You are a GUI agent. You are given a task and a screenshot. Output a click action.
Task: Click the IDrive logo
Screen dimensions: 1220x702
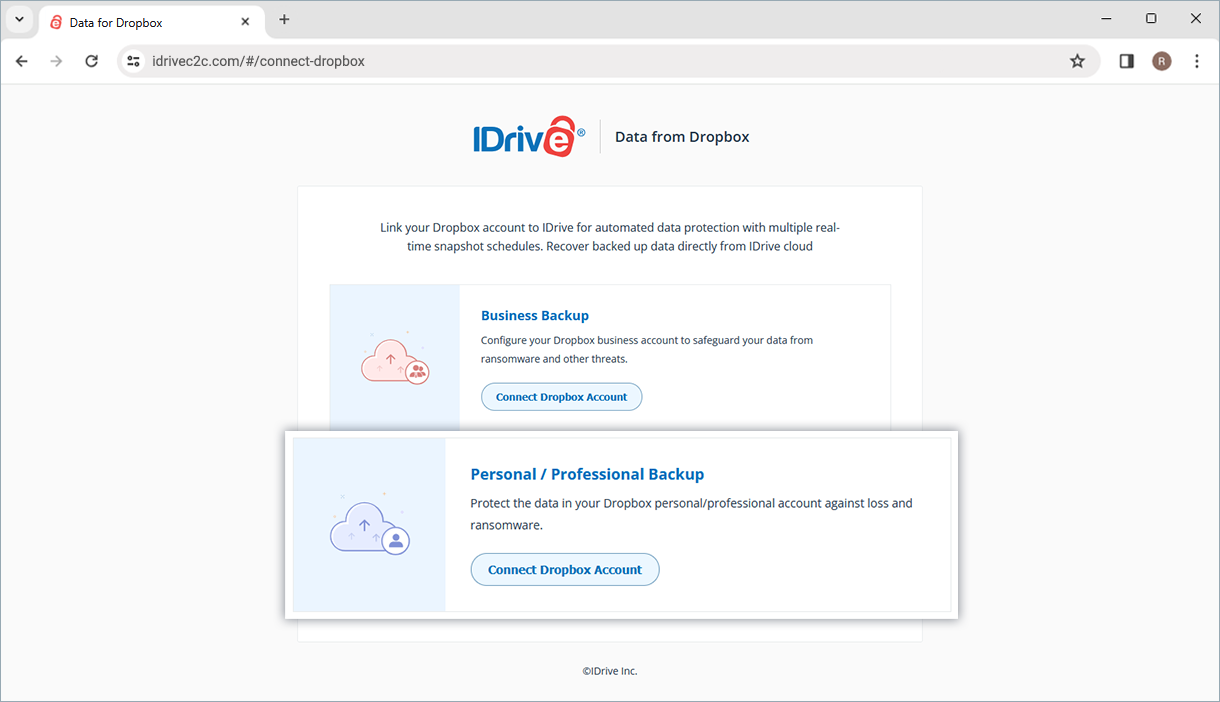(529, 137)
